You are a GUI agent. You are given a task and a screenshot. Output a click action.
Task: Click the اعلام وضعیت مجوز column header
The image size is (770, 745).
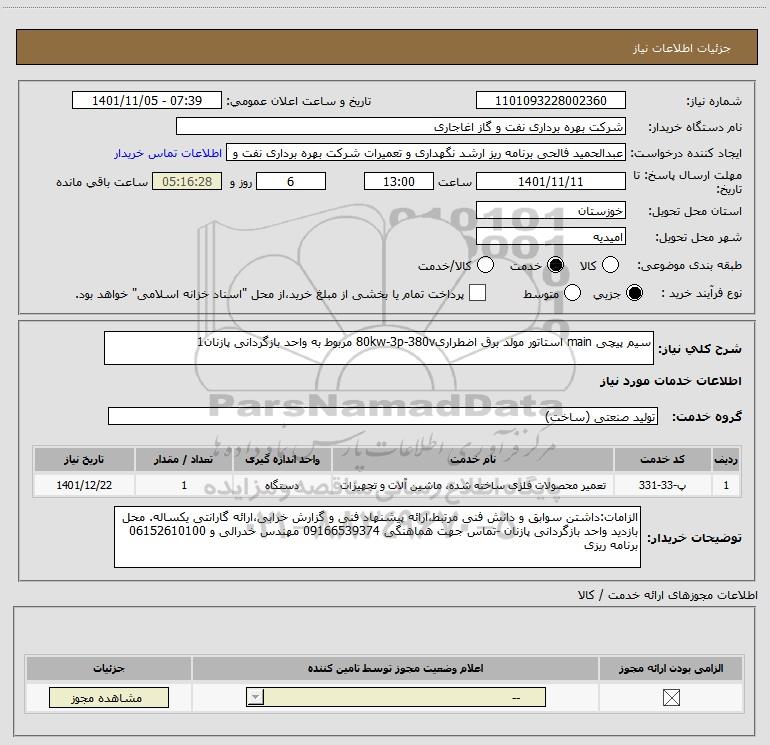click(395, 668)
